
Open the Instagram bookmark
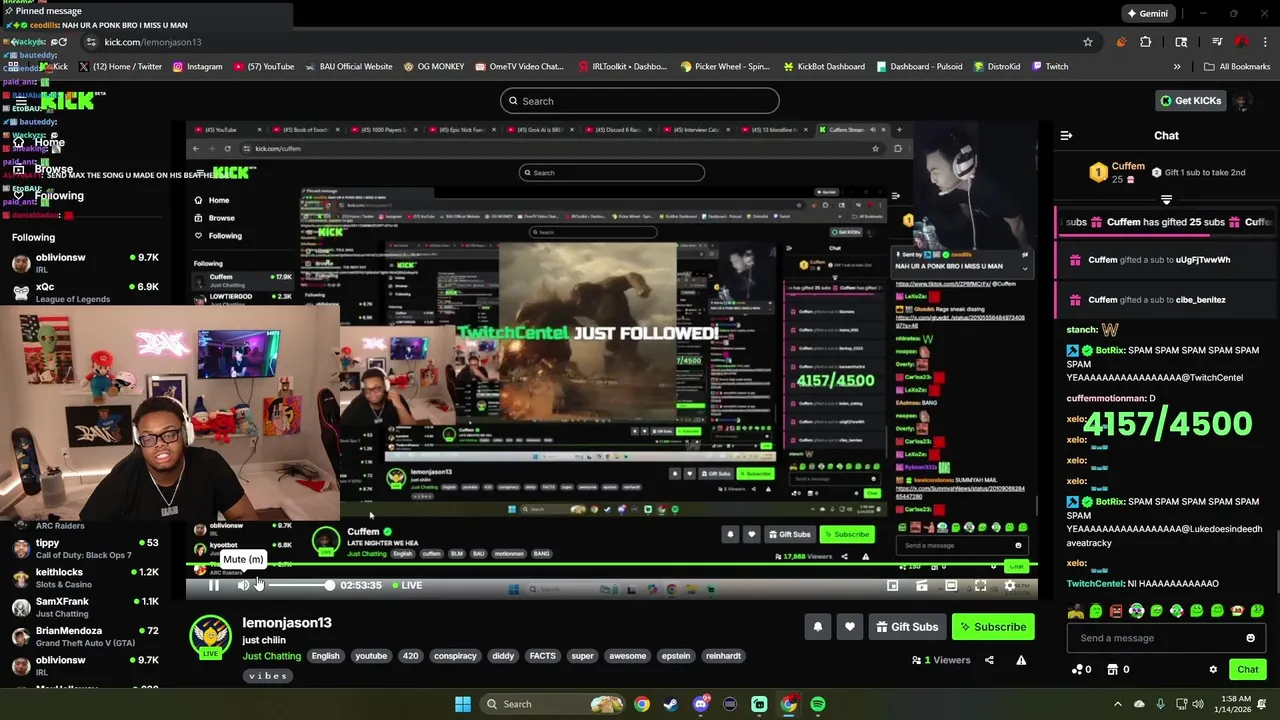(197, 66)
